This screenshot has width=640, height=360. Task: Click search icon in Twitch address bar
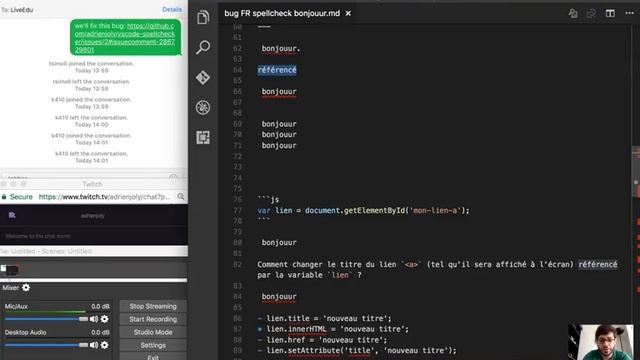[181, 197]
